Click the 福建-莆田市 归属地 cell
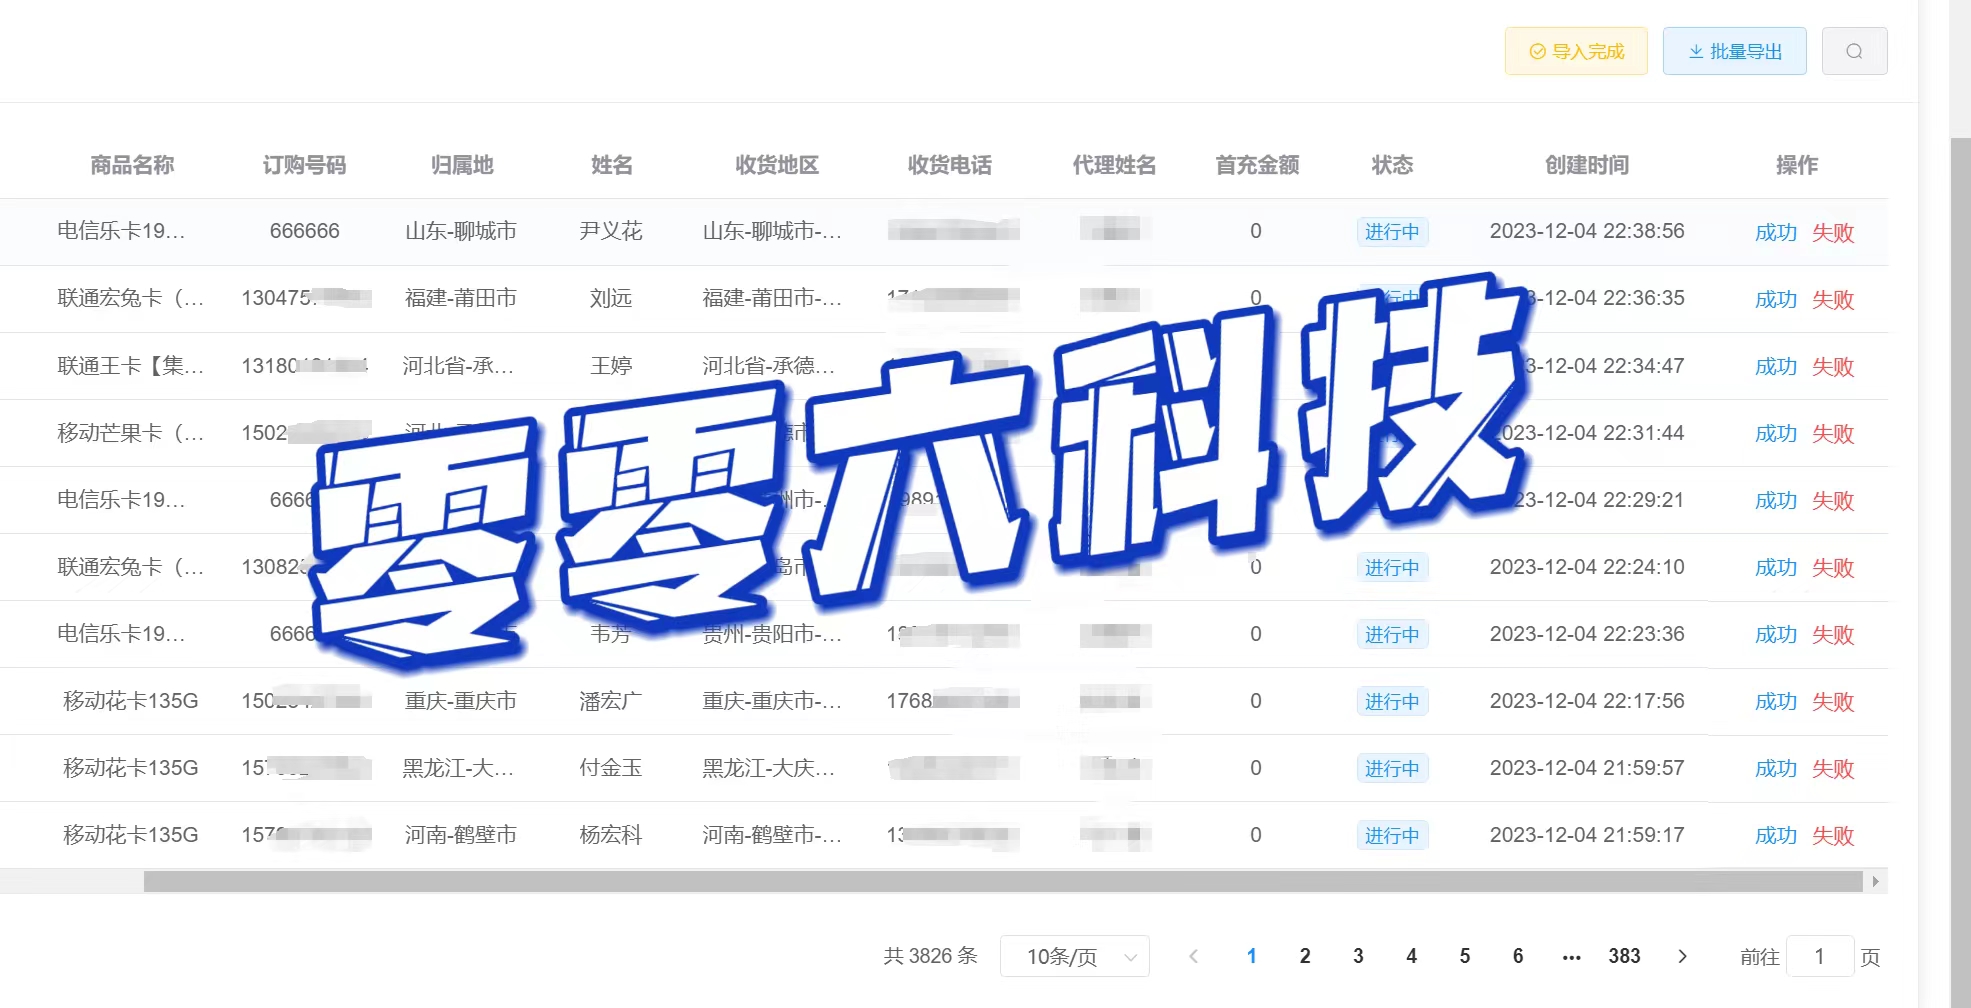 [x=461, y=298]
